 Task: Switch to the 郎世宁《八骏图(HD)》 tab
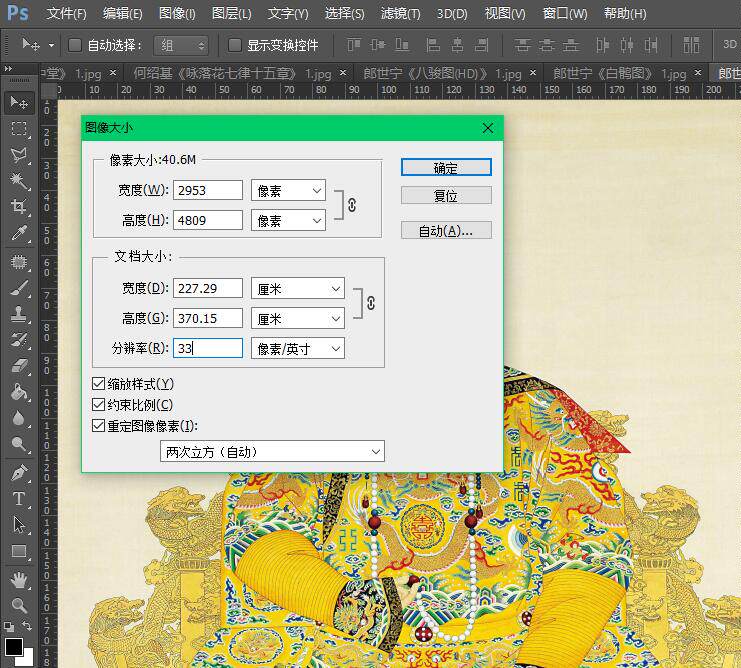point(442,73)
